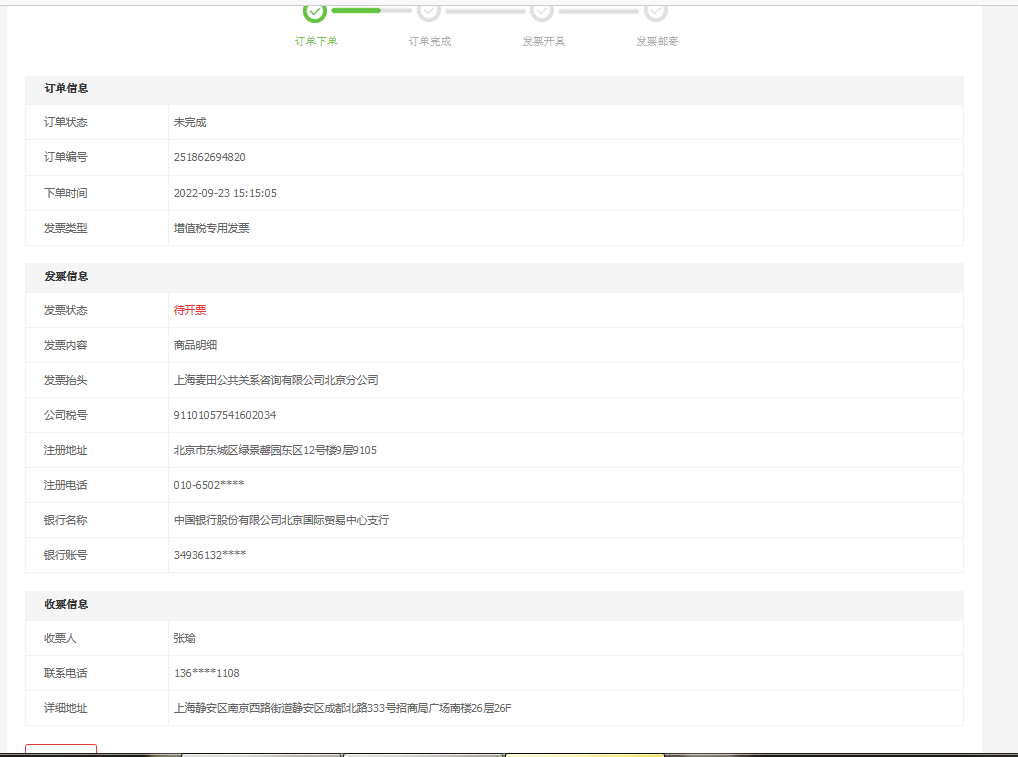
Task: Click the bank name 中国银行股份有限公司北京国际贸易中心支行
Action: (281, 521)
